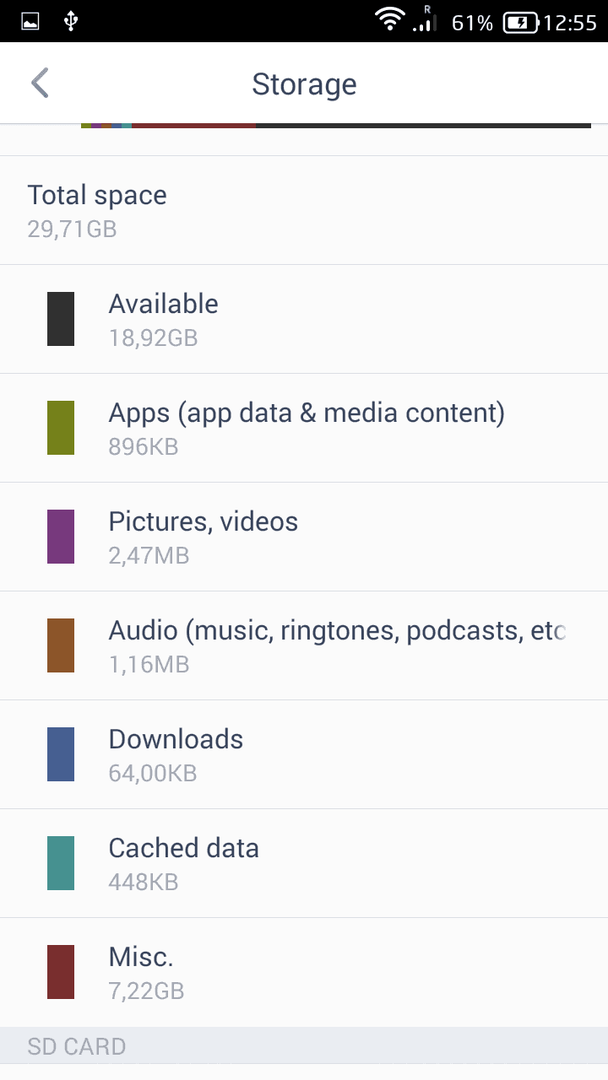The image size is (608, 1080).
Task: Tap the USB connection icon in status bar
Action: (70, 21)
